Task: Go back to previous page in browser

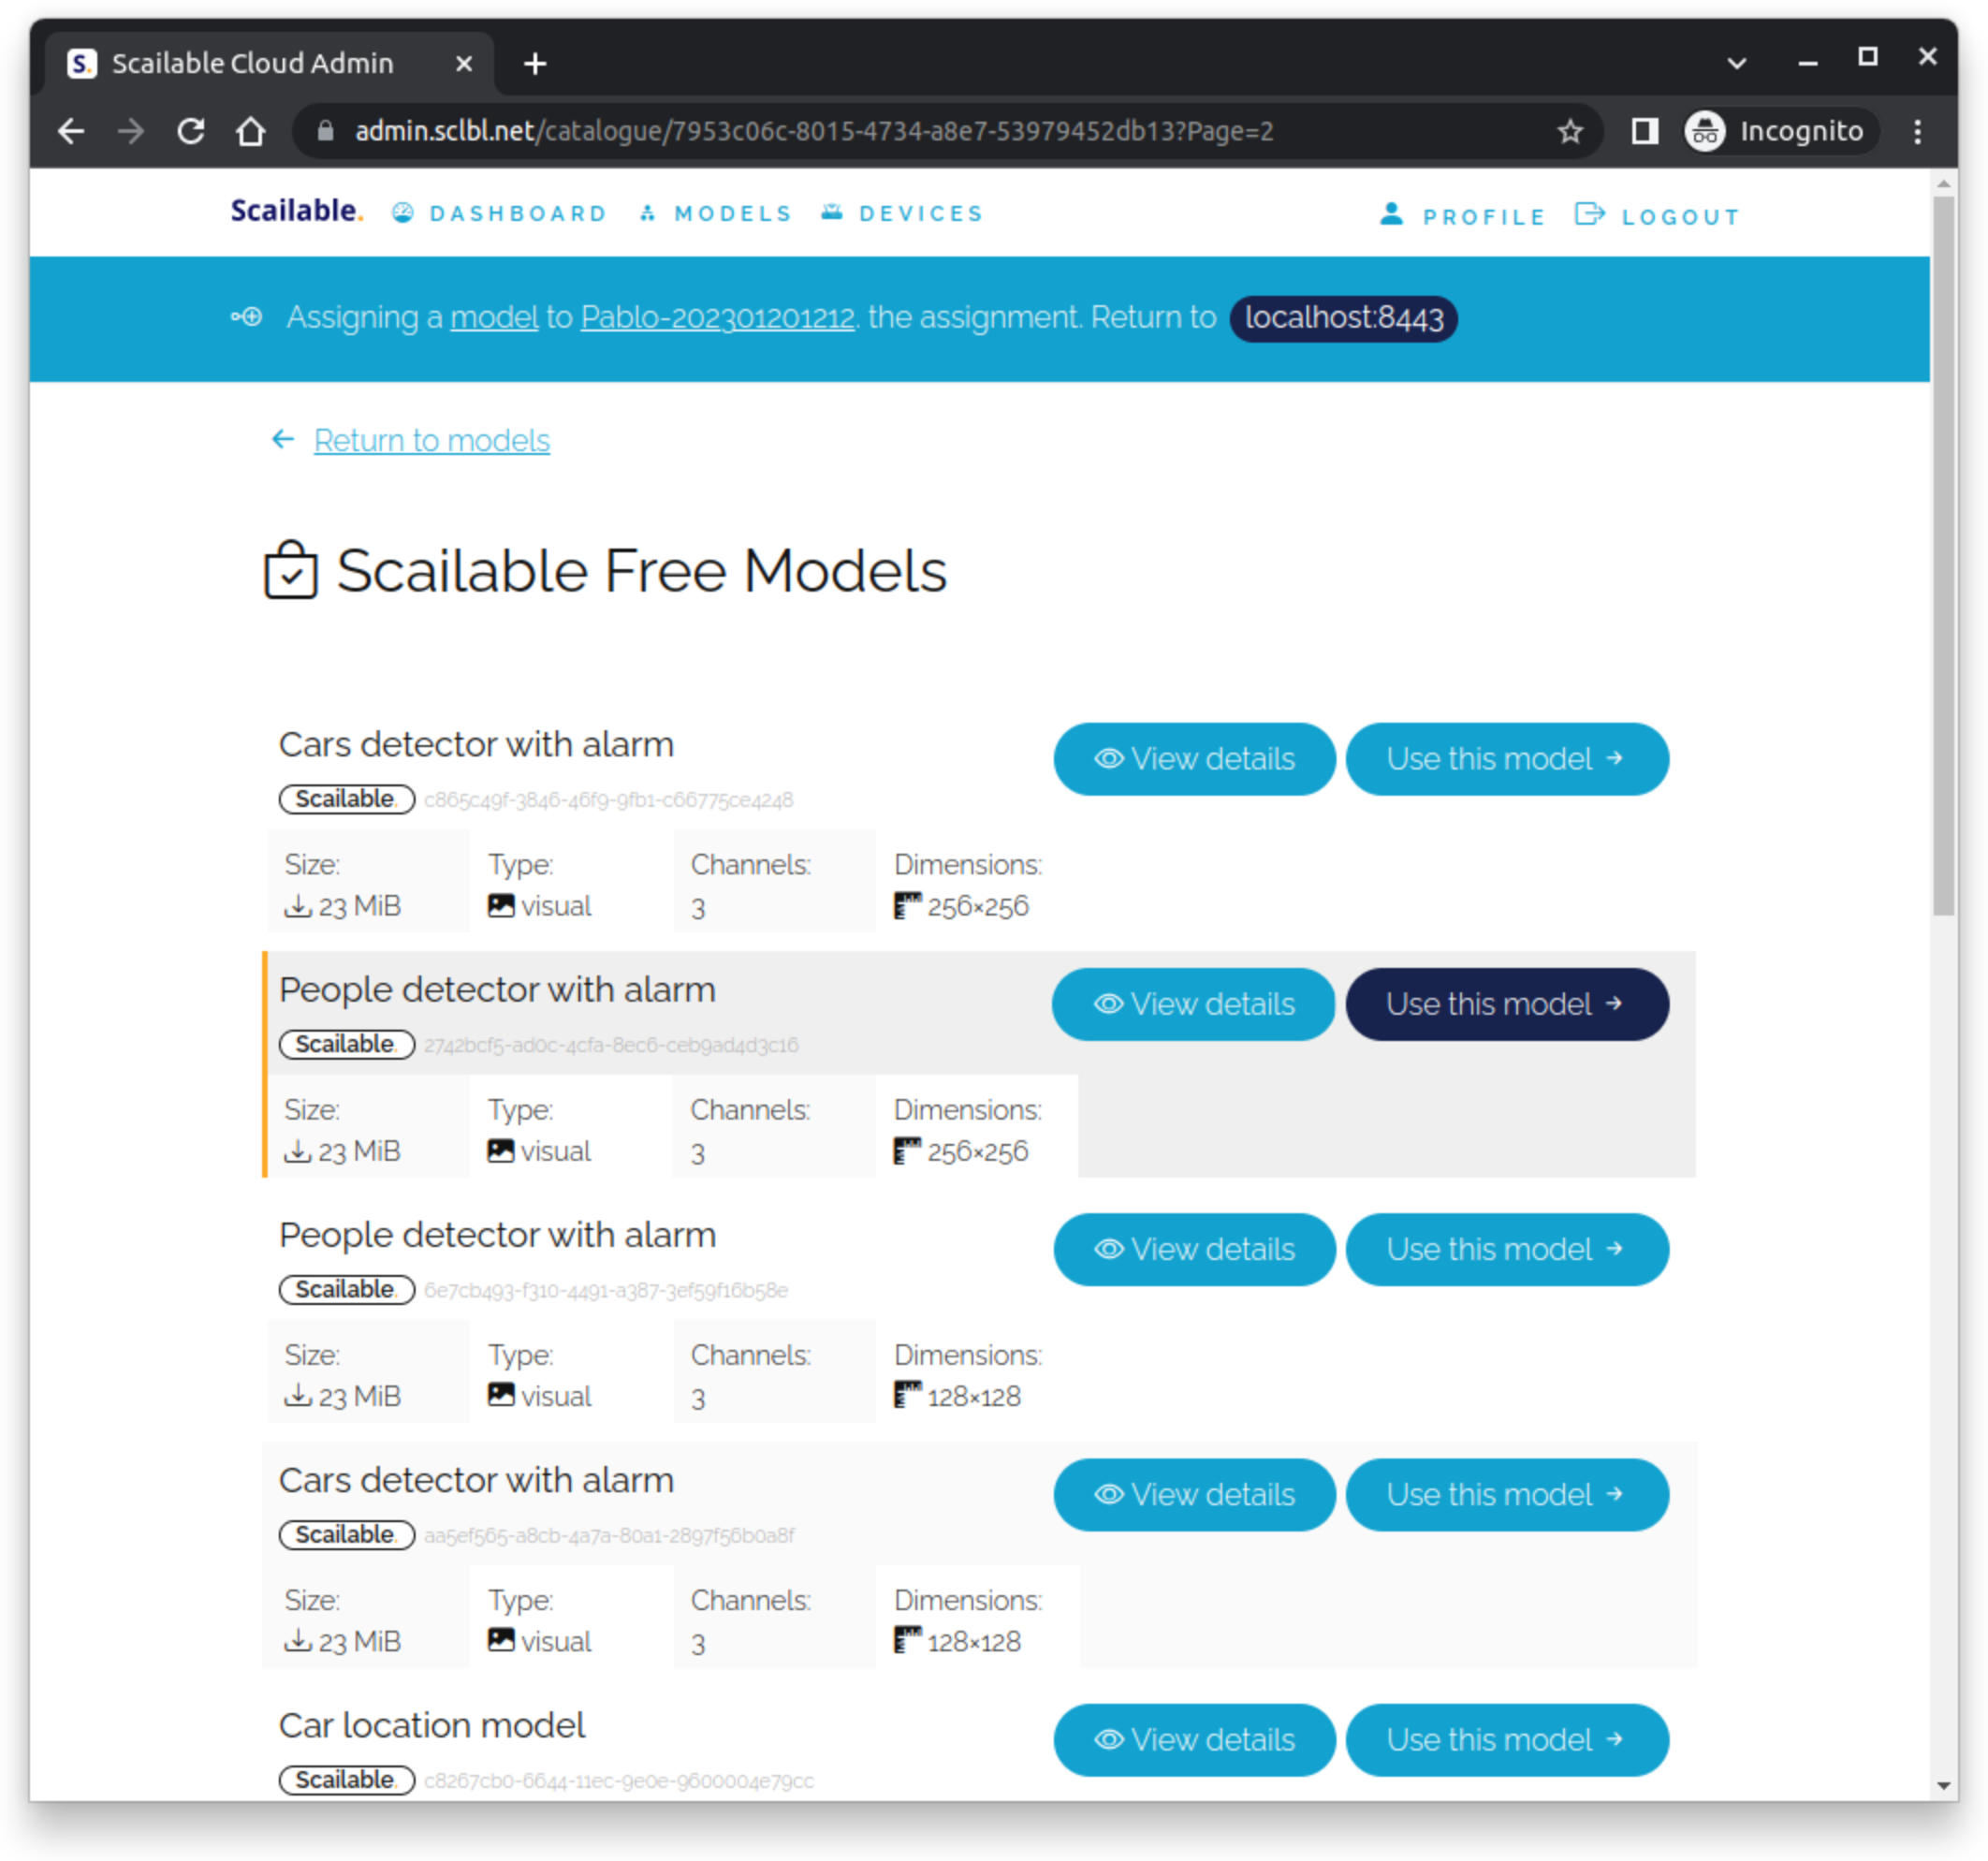Action: point(71,131)
